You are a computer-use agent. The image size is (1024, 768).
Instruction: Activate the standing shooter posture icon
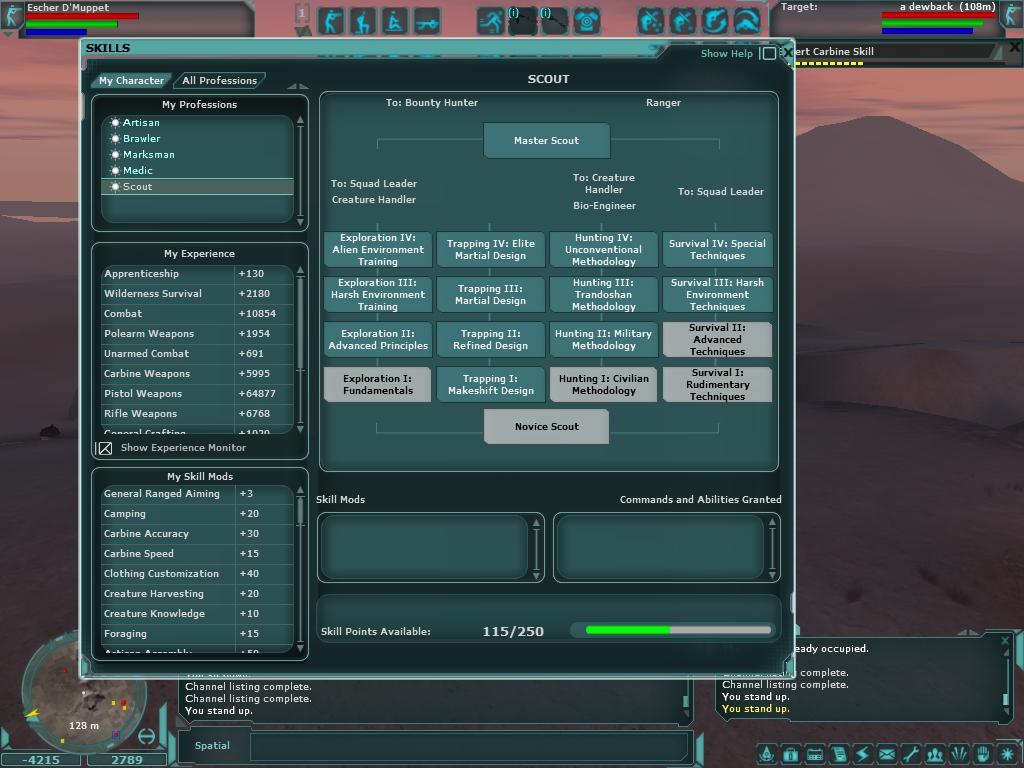click(331, 22)
